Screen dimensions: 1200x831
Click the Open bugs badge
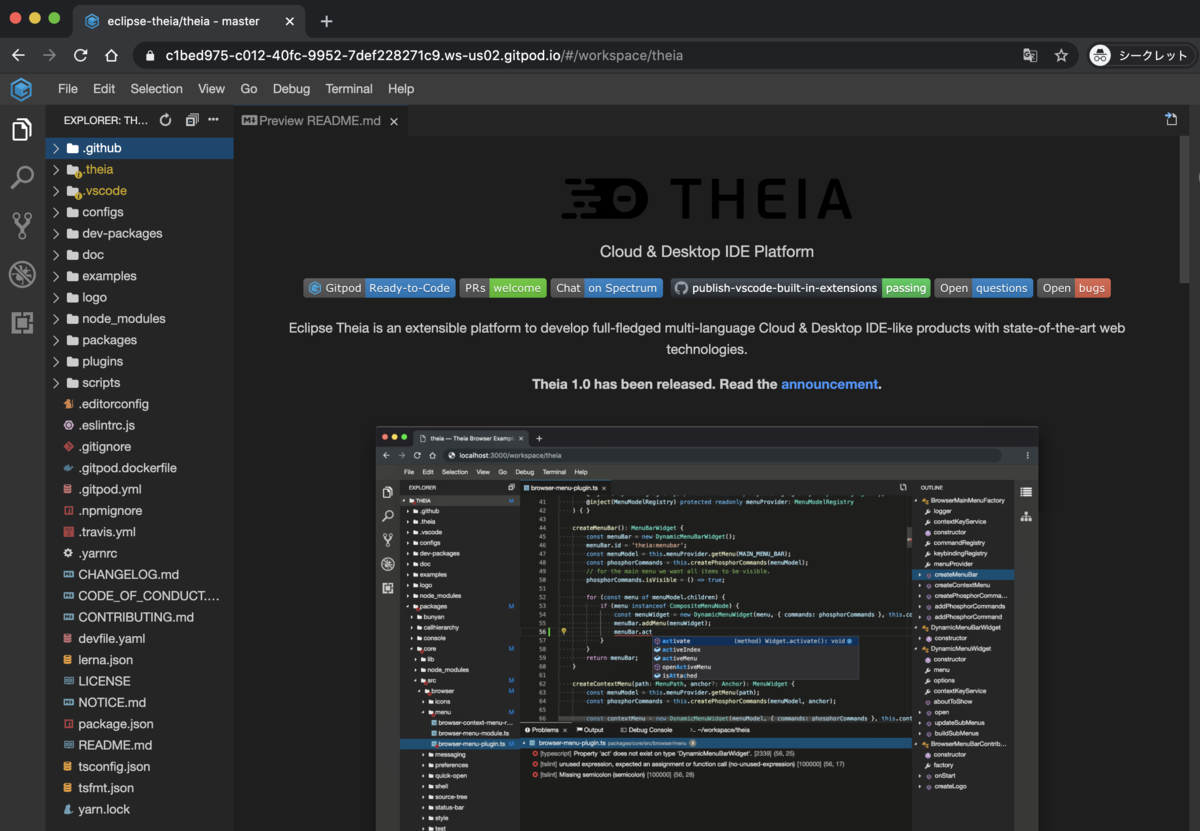pos(1073,288)
